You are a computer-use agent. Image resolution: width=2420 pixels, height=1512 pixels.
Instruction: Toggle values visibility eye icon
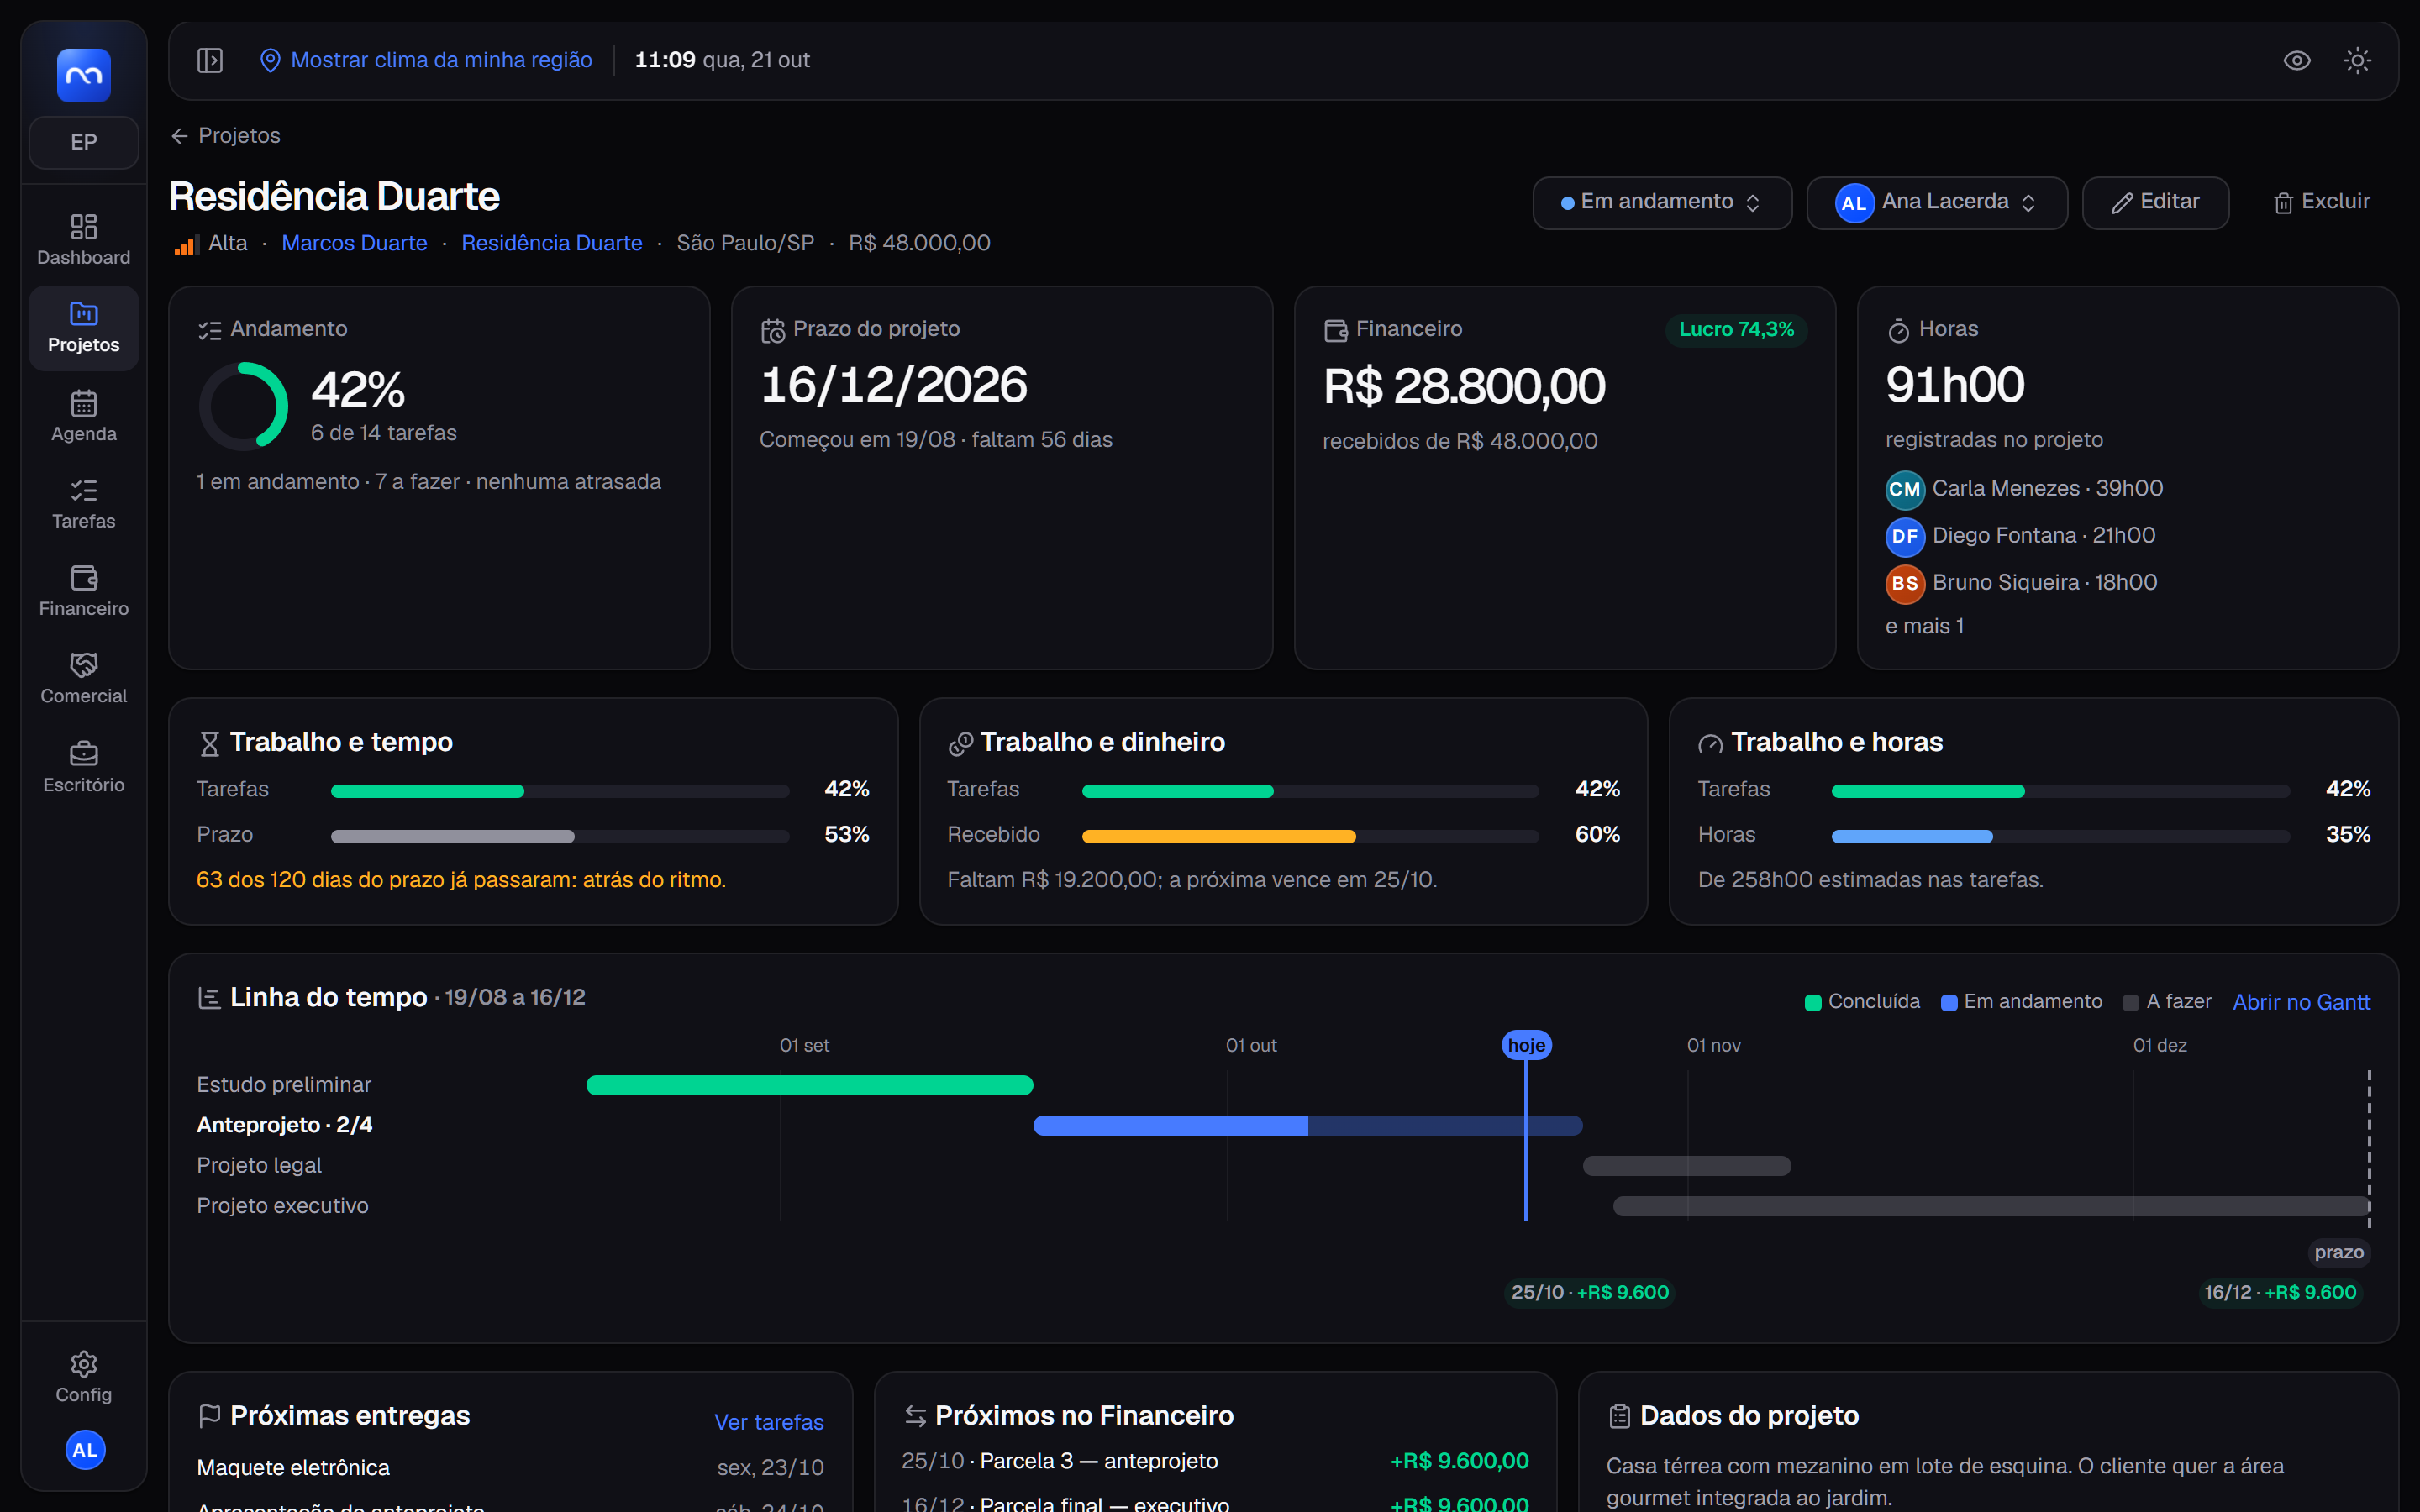click(2297, 60)
